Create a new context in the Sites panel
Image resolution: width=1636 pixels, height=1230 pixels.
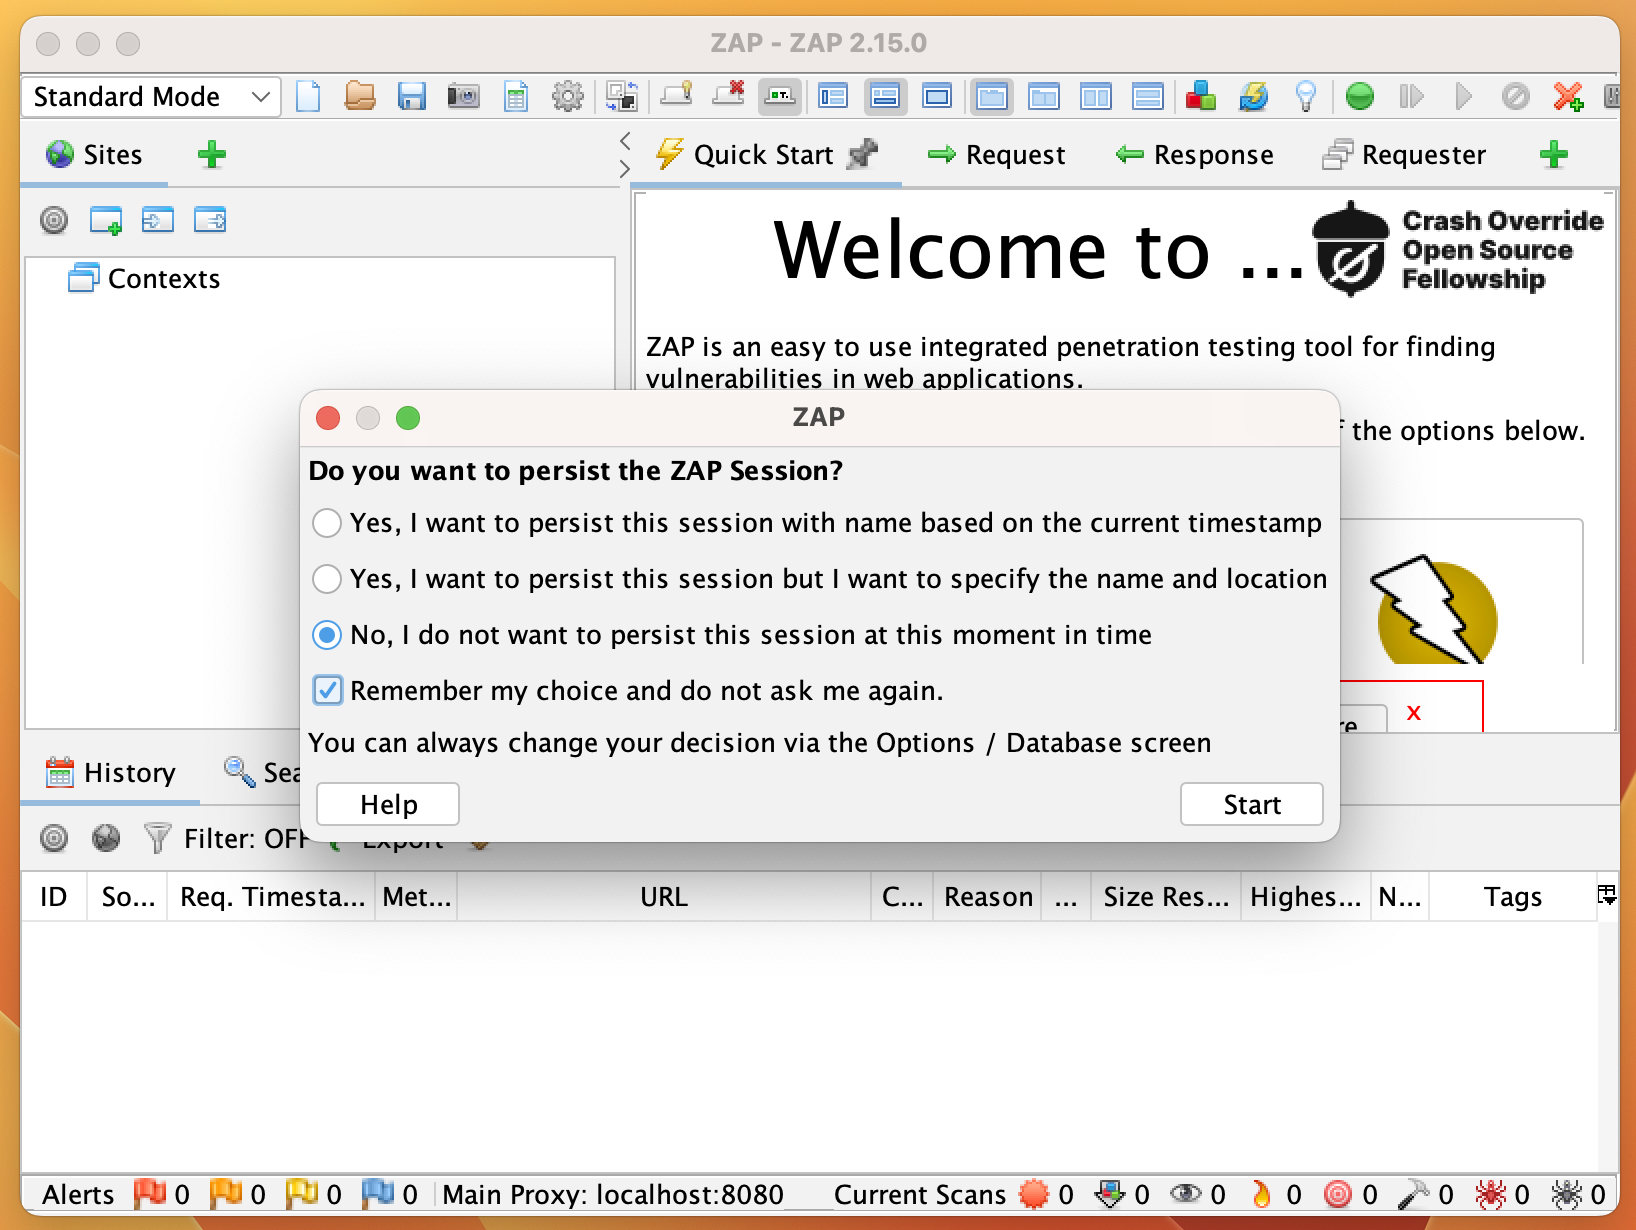(x=107, y=220)
